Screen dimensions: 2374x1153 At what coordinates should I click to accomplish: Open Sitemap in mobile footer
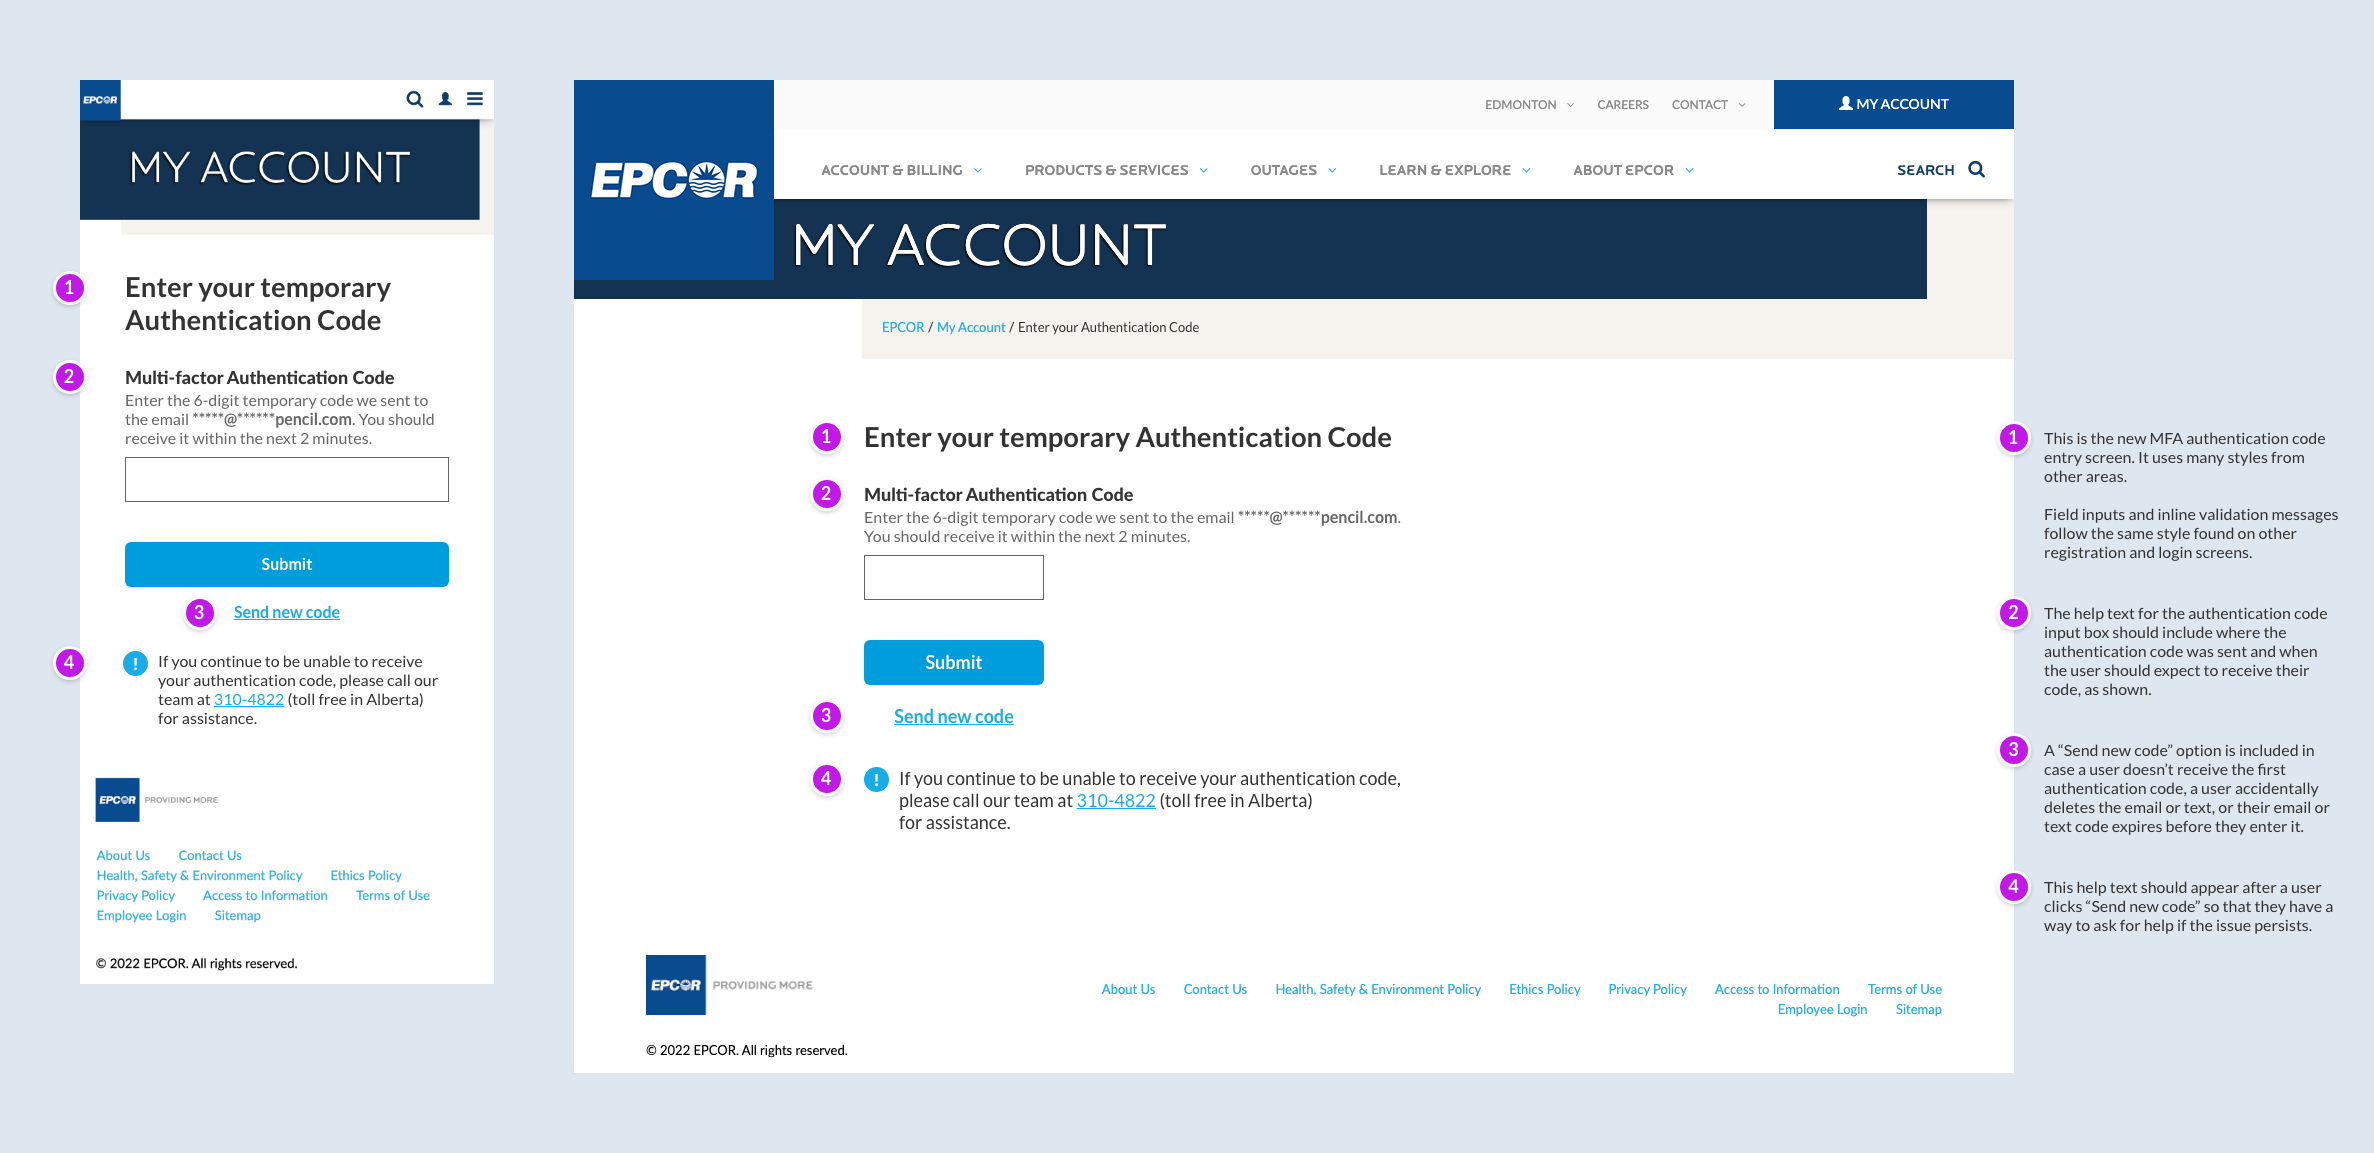(x=237, y=915)
